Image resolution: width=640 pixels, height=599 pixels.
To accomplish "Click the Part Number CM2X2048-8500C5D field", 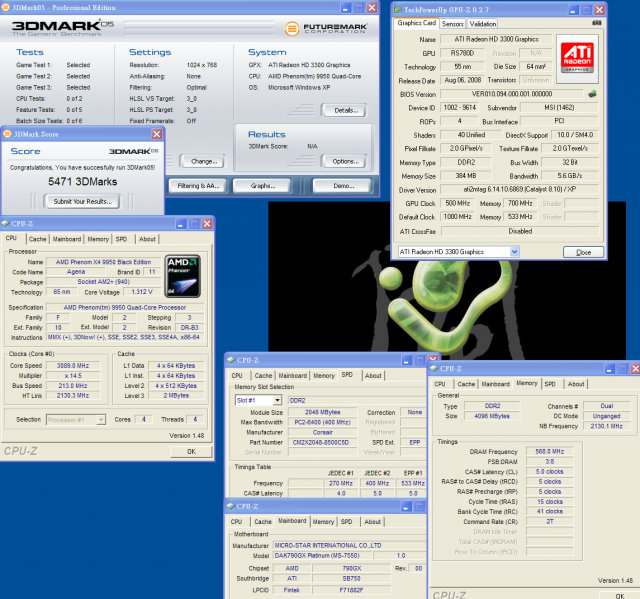I will pos(322,442).
